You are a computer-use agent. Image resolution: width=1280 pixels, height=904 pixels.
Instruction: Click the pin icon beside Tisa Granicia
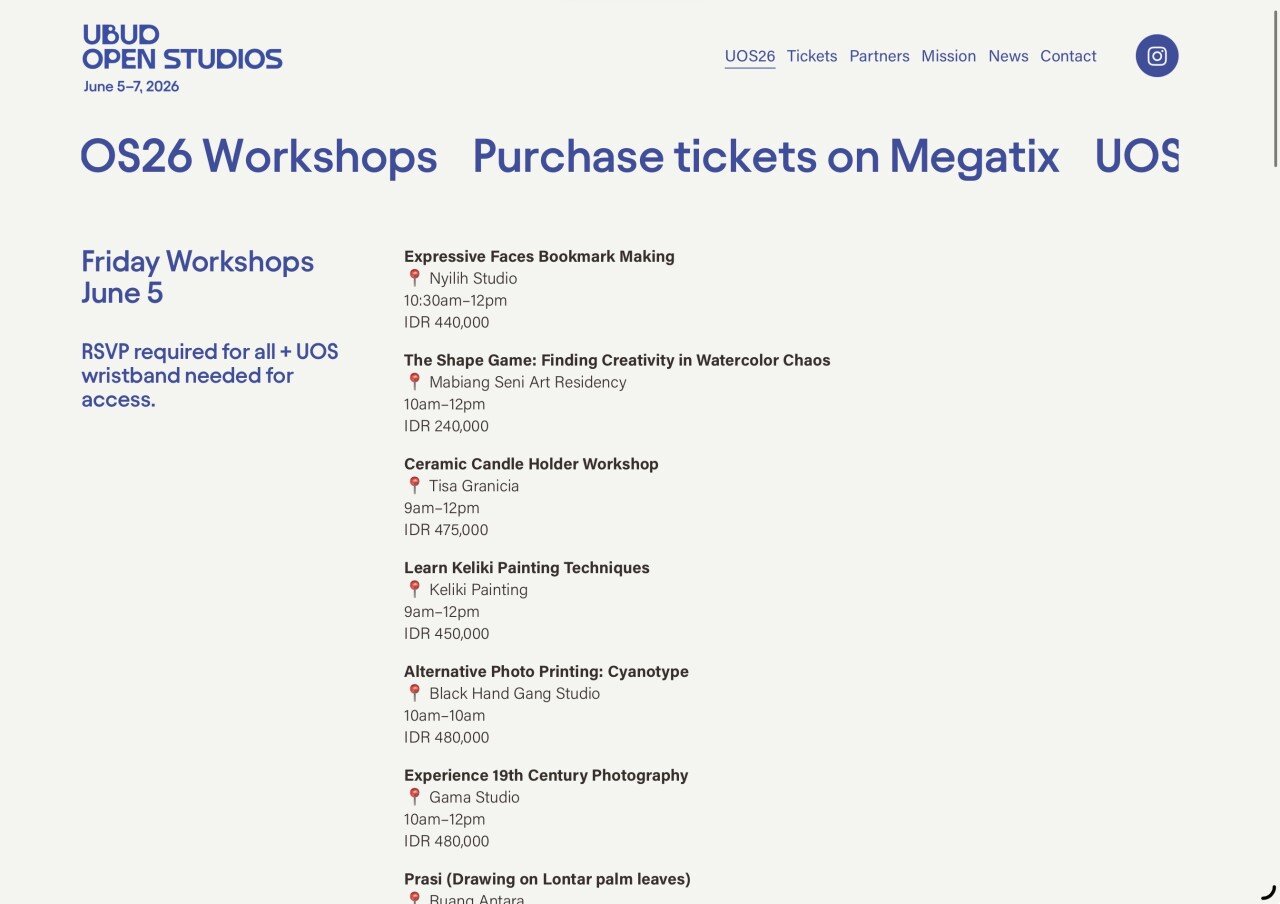pos(414,486)
